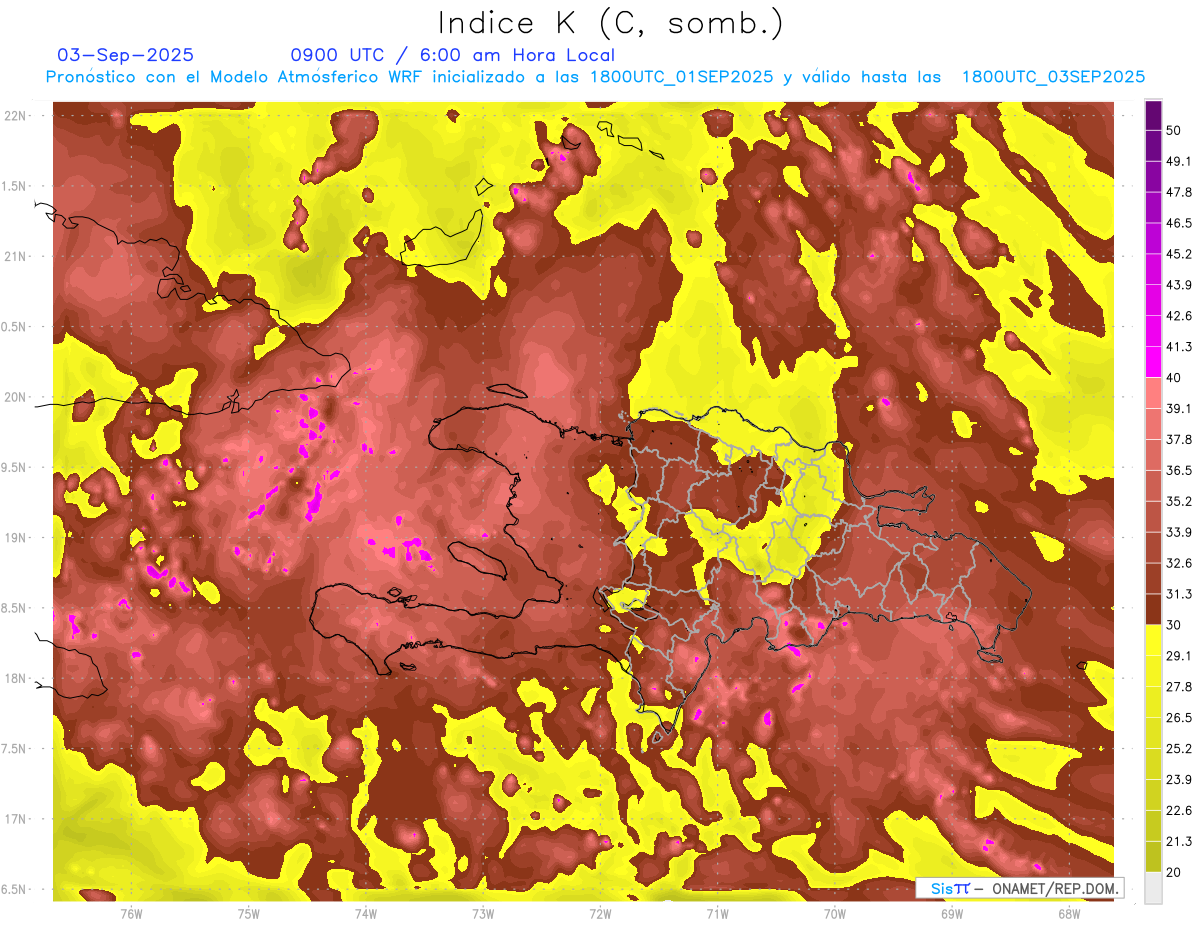Click the 74W longitude label
1200x927 pixels.
365,913
